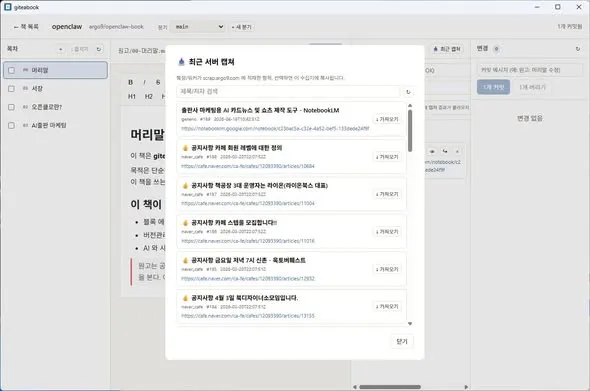Apply bold formatting with the B toolbar icon

tap(131, 82)
